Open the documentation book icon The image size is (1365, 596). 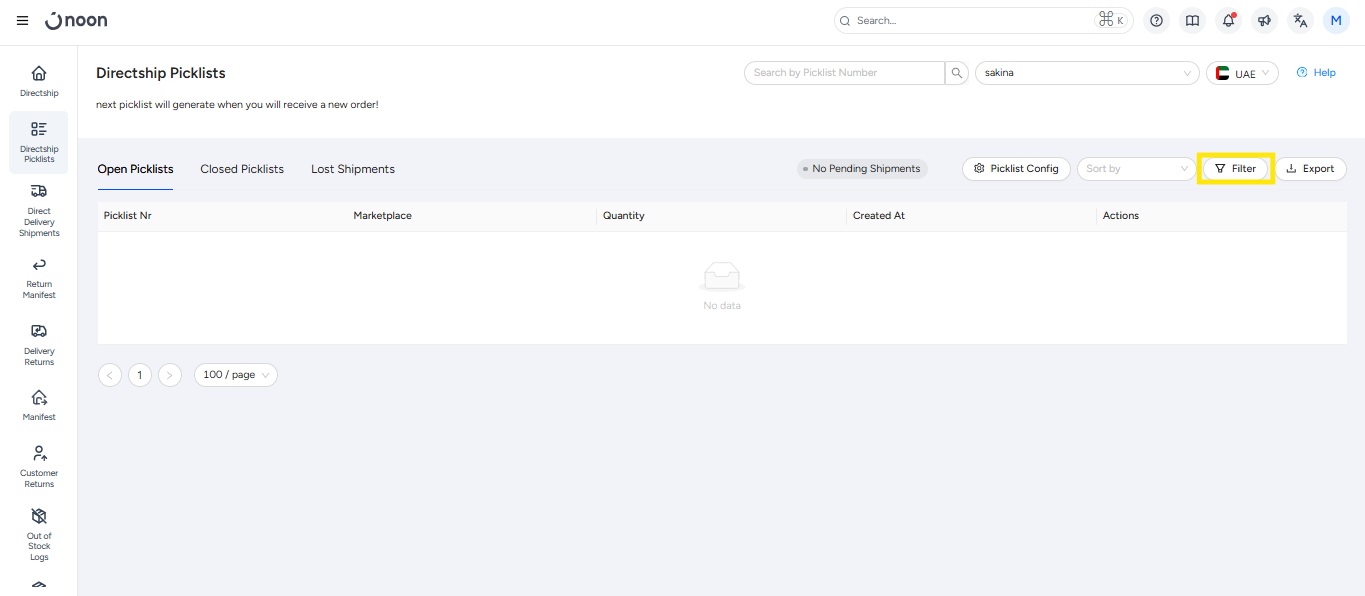(1192, 20)
